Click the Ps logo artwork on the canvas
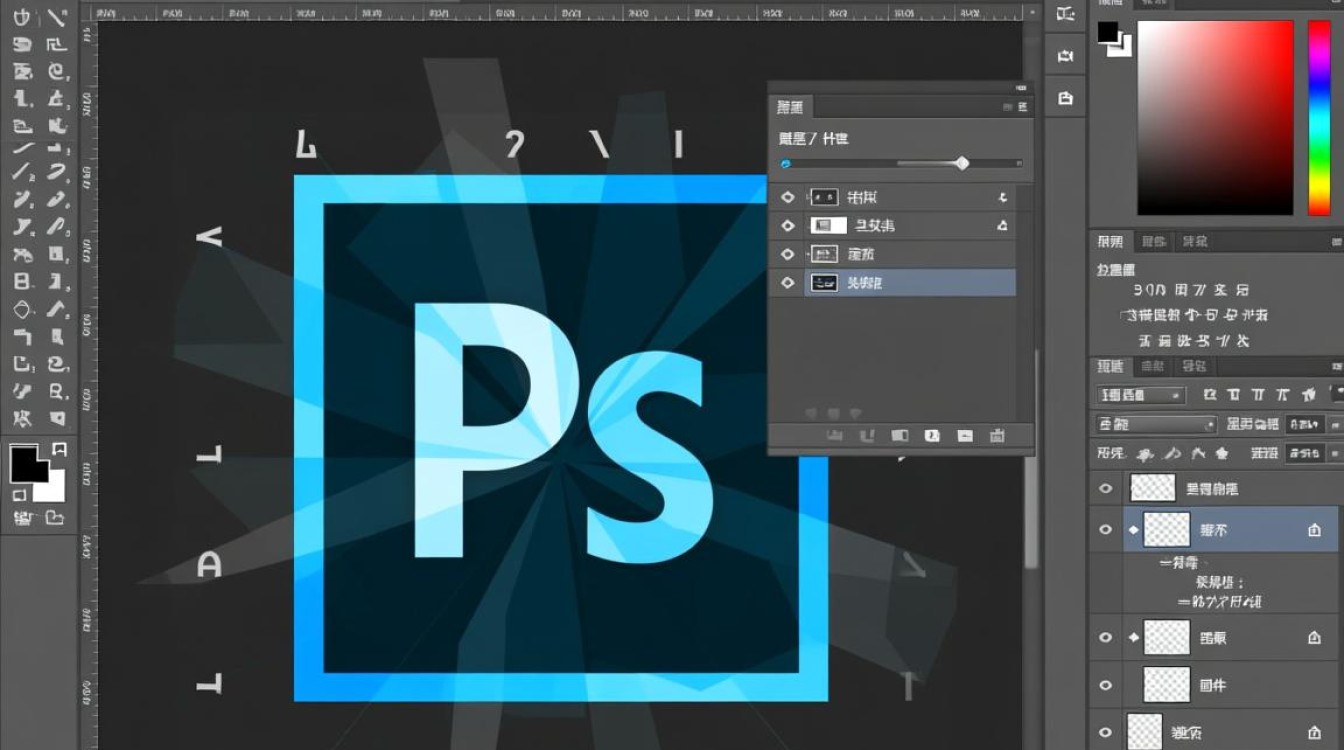Image resolution: width=1344 pixels, height=750 pixels. [x=561, y=438]
